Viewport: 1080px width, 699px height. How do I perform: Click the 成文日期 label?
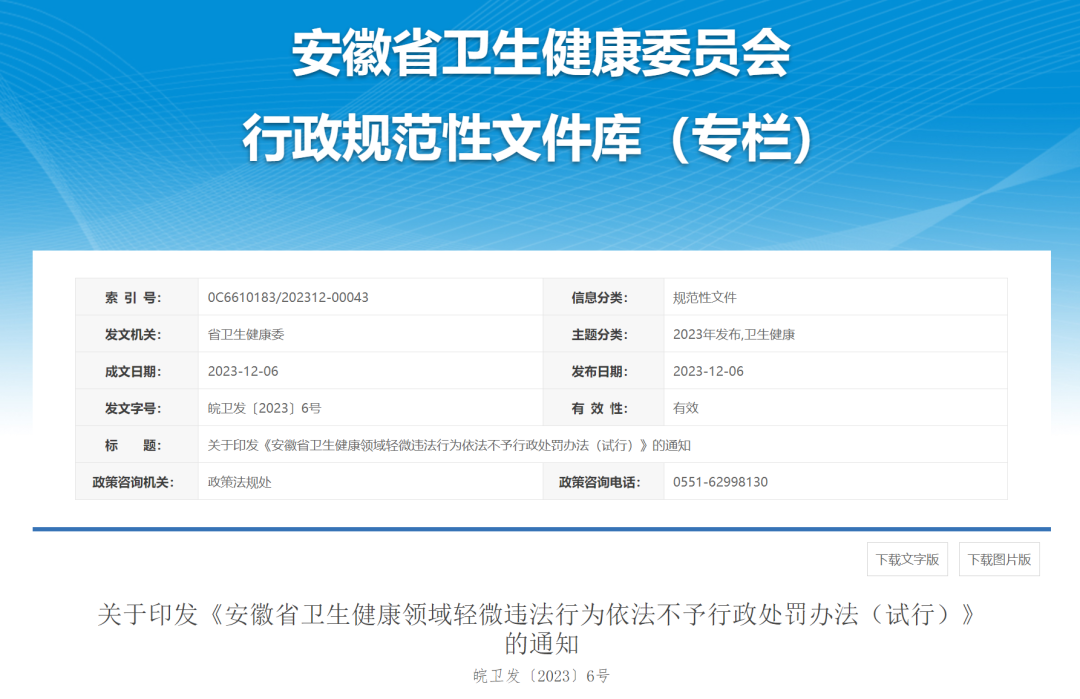coord(133,371)
